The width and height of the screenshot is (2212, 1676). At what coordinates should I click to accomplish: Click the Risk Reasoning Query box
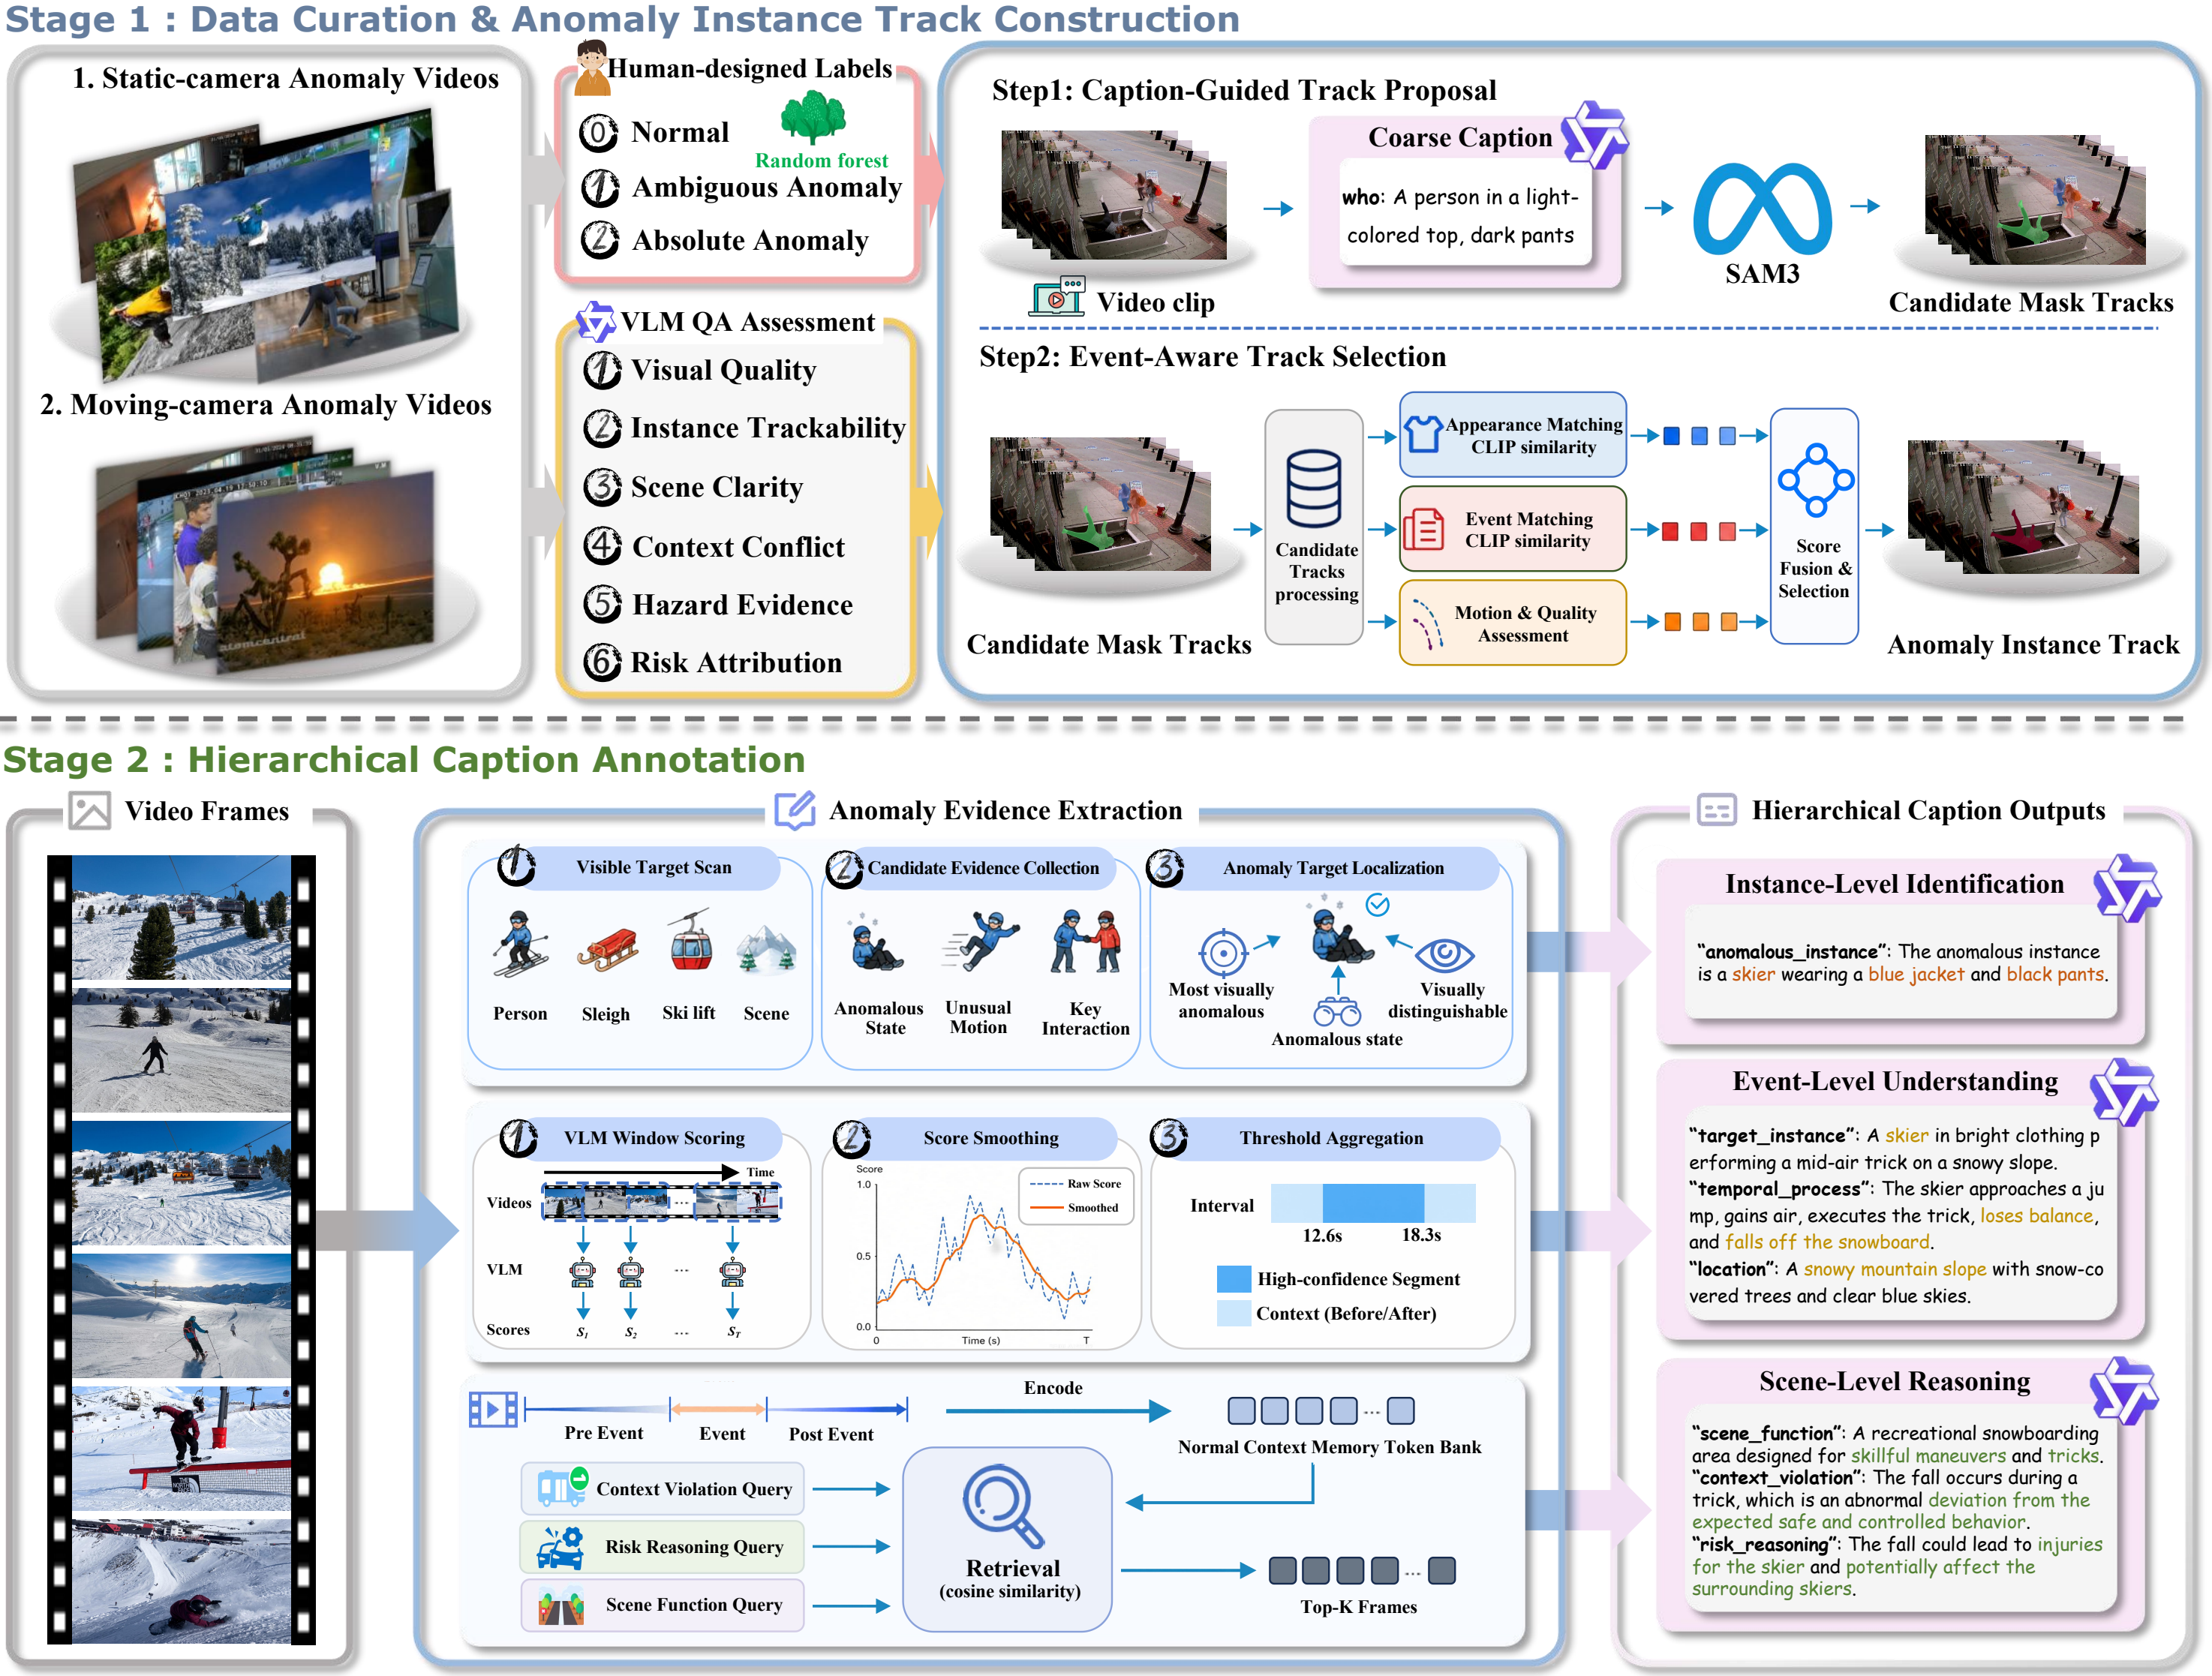pos(663,1546)
